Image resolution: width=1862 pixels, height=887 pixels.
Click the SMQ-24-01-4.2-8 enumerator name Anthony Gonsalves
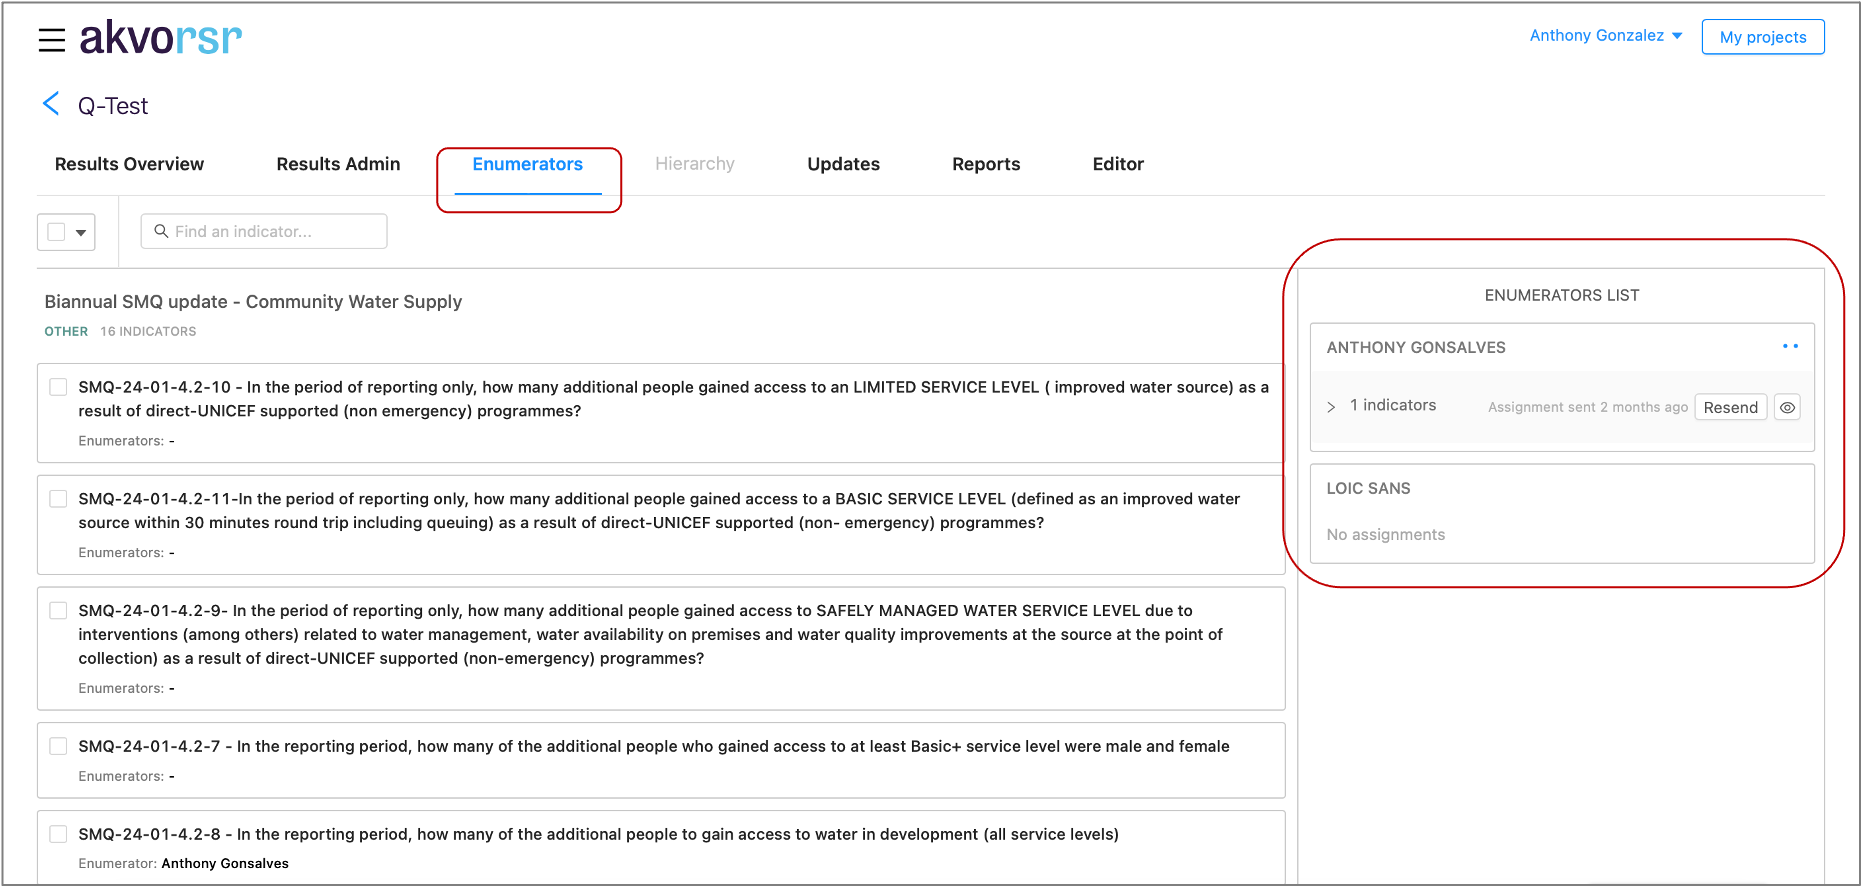[225, 864]
